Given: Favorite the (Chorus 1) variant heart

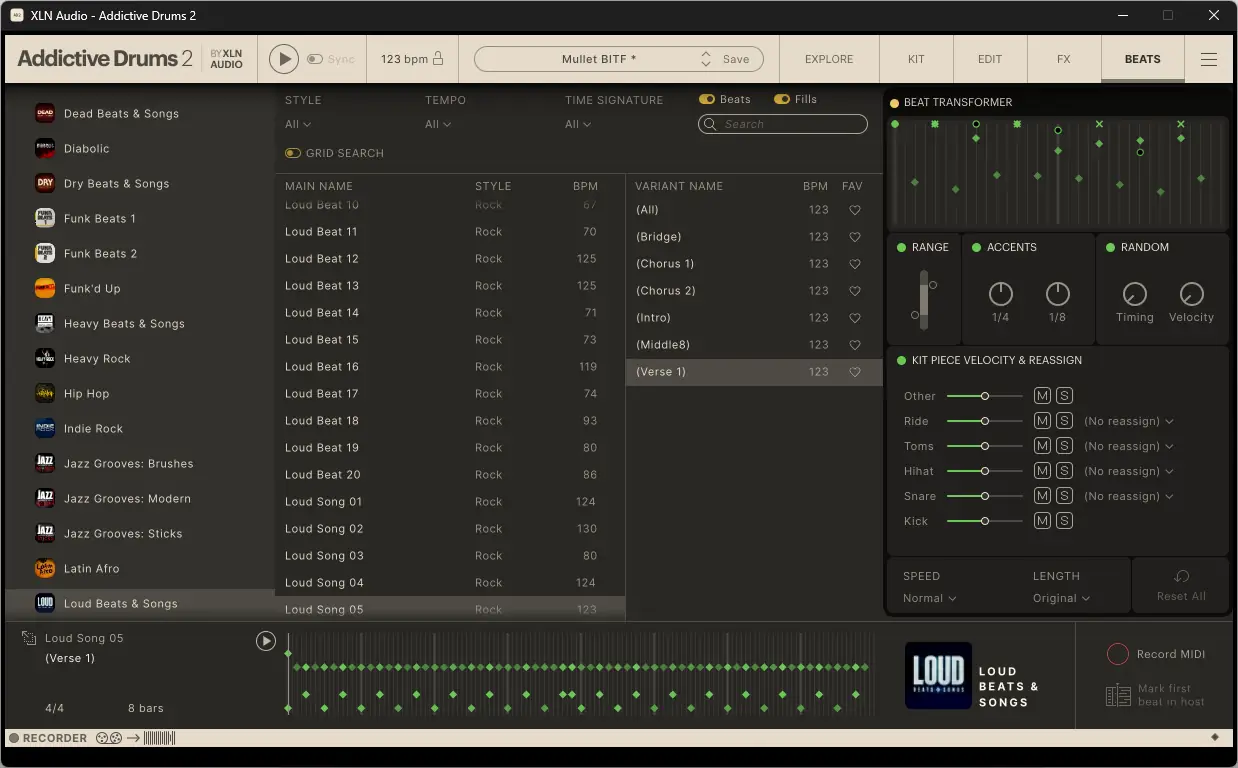Looking at the screenshot, I should coord(855,264).
